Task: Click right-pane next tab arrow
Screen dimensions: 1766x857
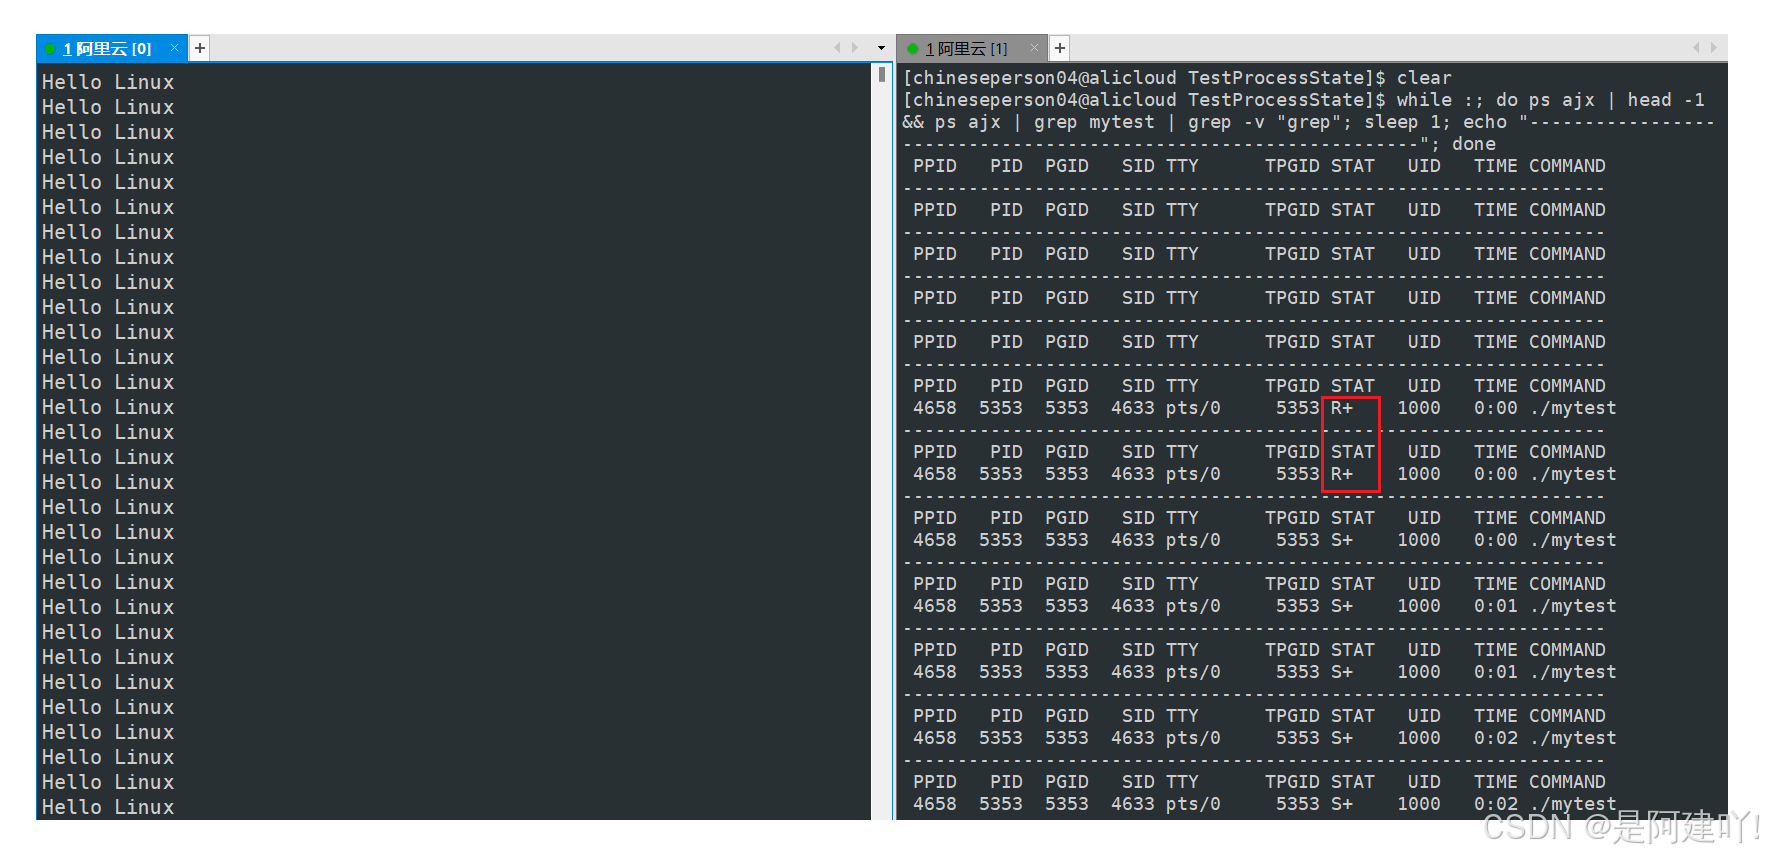Action: (1713, 47)
